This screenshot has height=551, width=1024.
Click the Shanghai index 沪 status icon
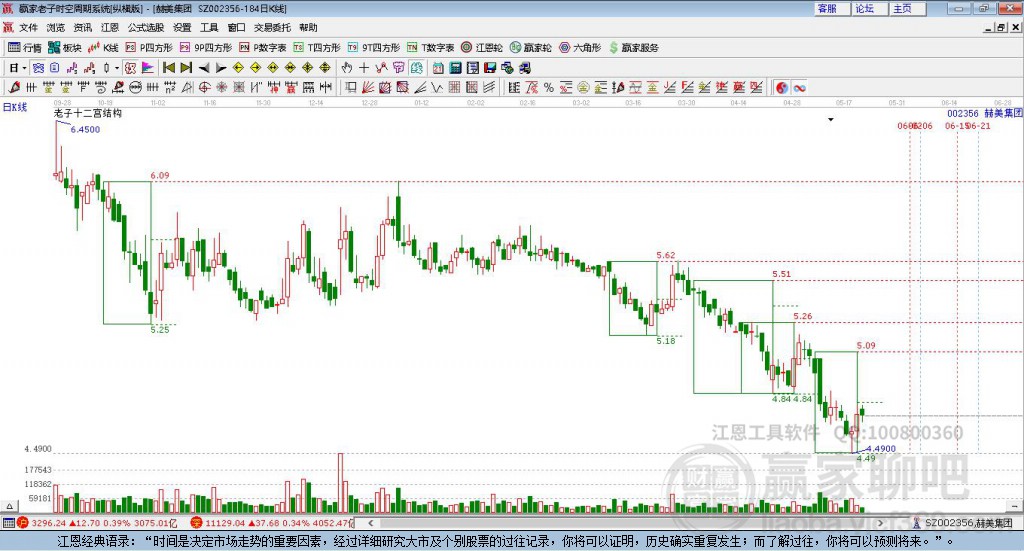pyautogui.click(x=22, y=523)
